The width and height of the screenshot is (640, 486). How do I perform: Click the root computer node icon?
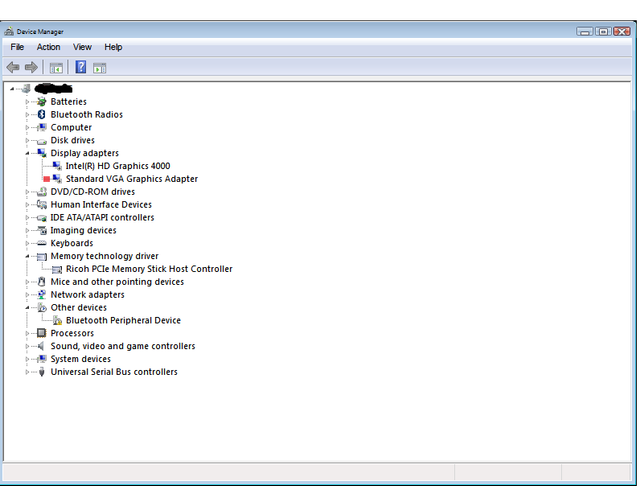[x=26, y=89]
